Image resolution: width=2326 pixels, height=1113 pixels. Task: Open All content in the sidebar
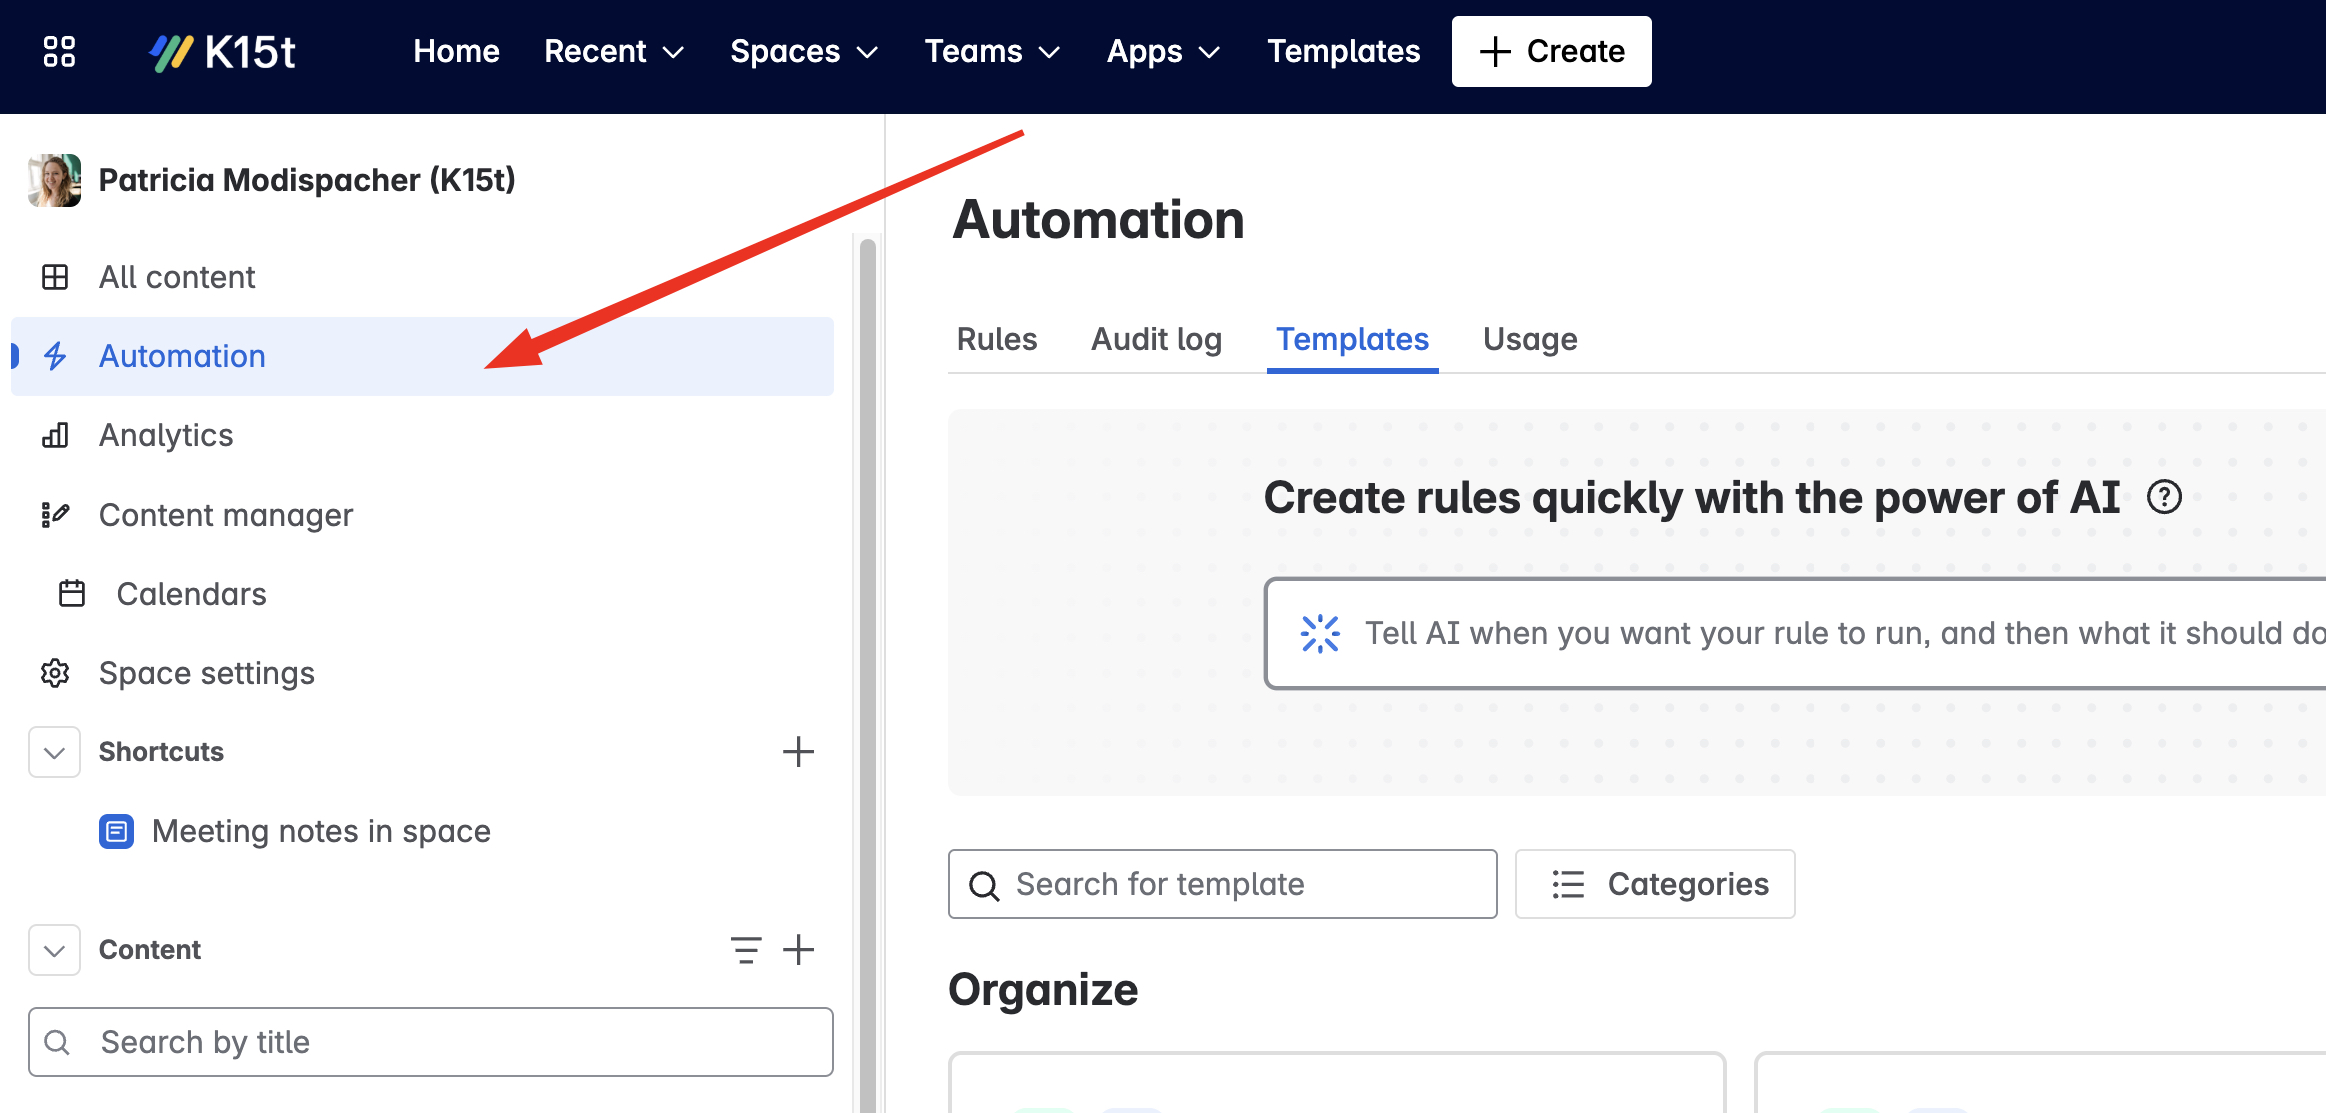point(422,277)
